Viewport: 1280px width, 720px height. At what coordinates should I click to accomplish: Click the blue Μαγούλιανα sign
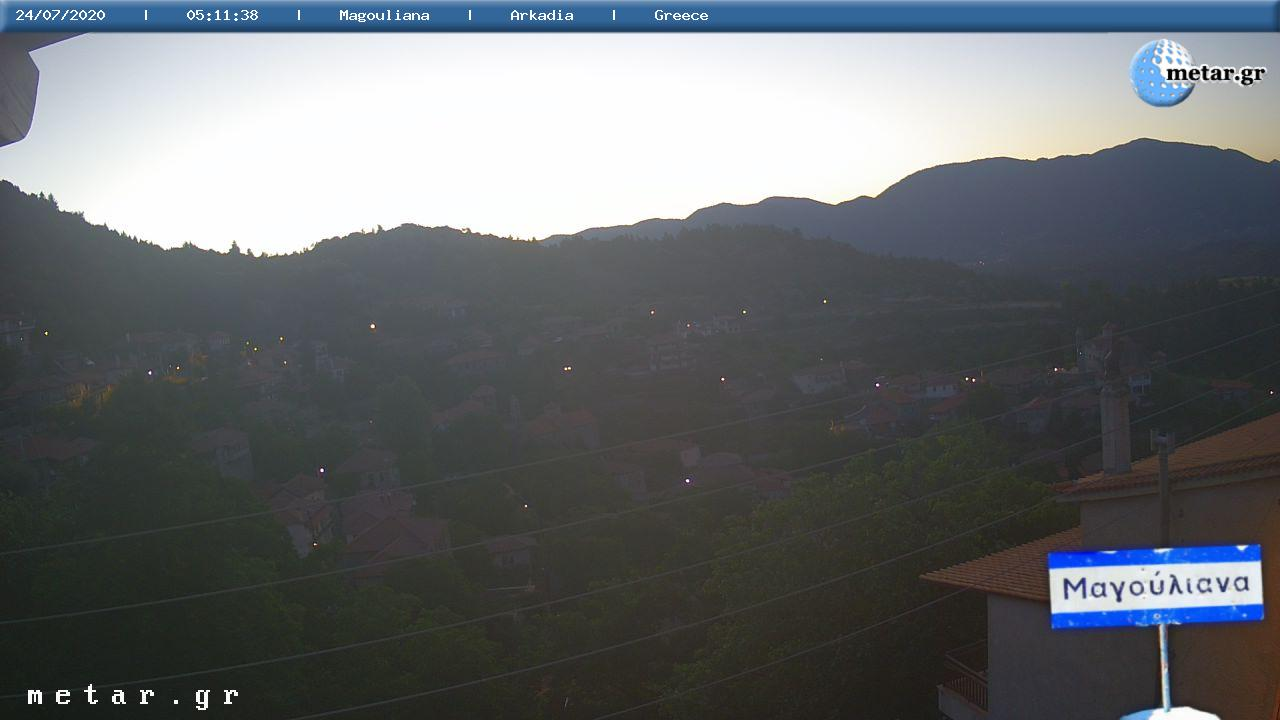[1155, 586]
